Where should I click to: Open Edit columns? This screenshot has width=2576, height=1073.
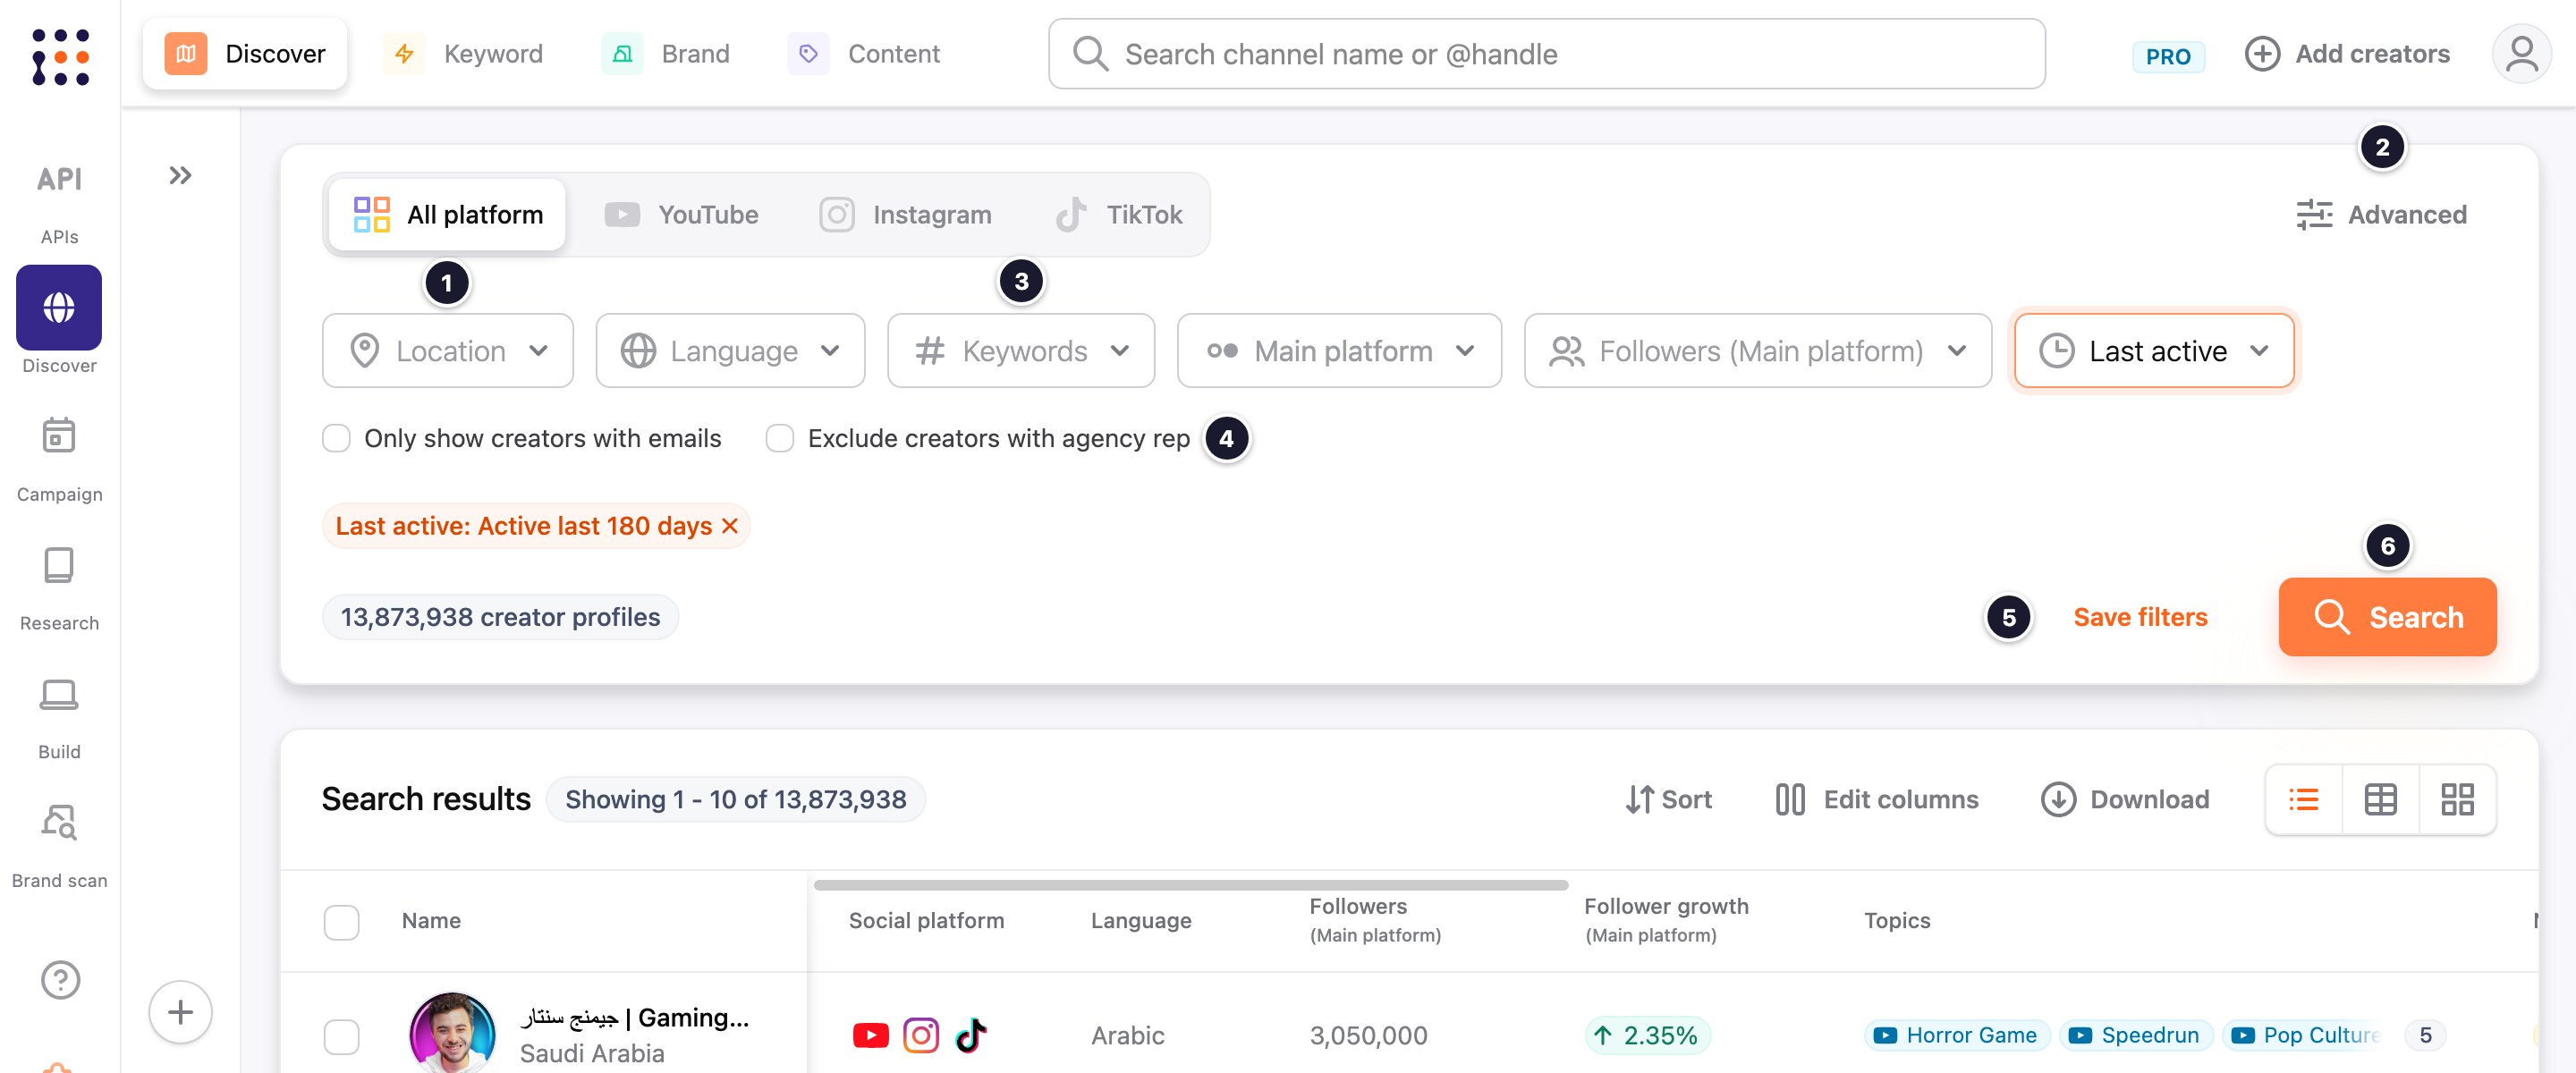coord(1876,799)
